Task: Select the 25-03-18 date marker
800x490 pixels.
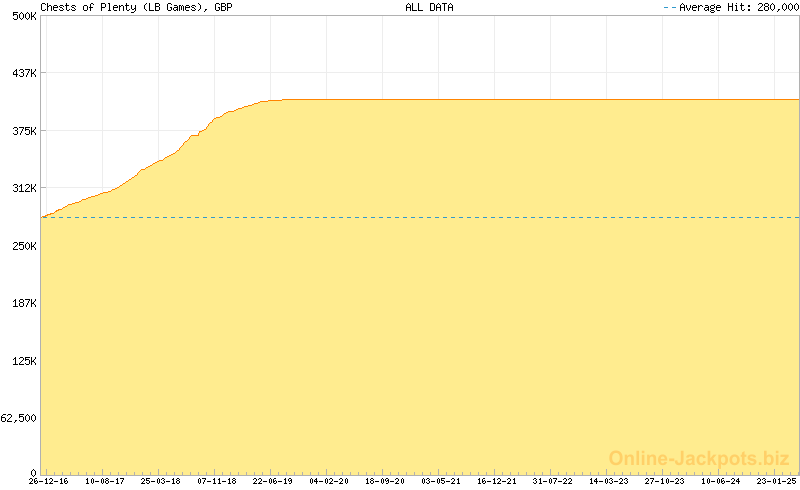Action: 160,481
